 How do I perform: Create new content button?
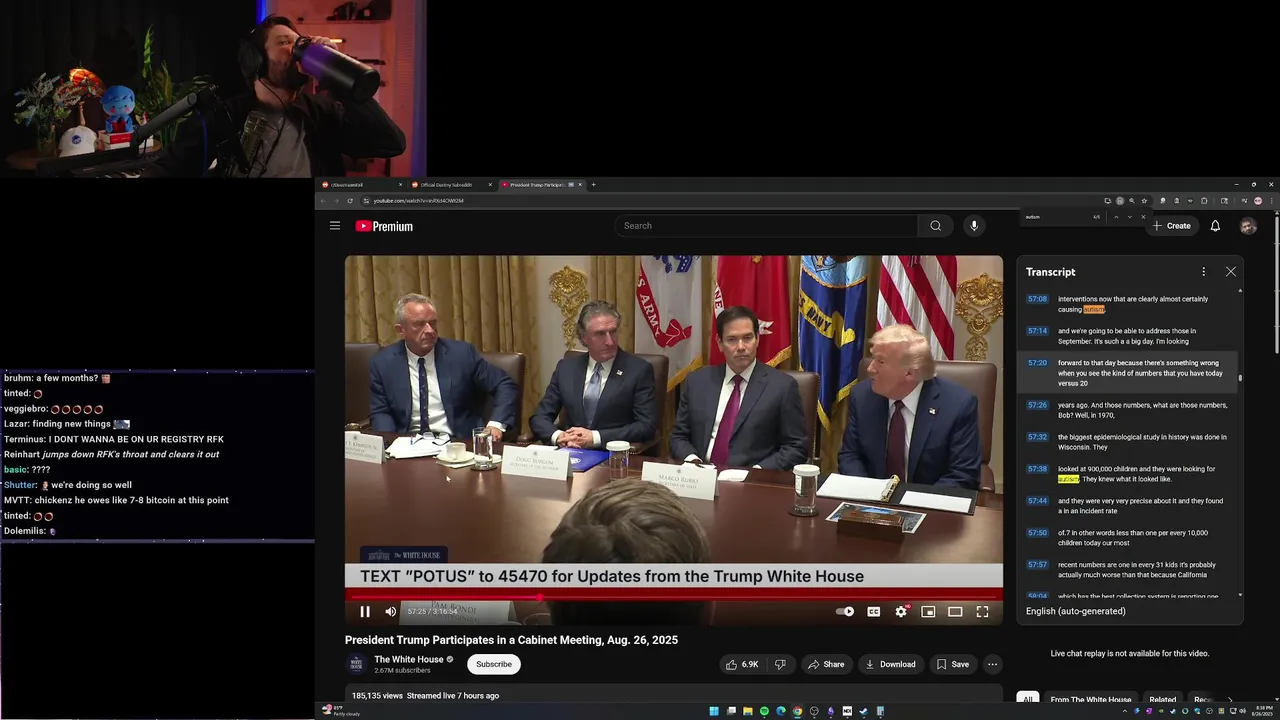(x=1172, y=226)
